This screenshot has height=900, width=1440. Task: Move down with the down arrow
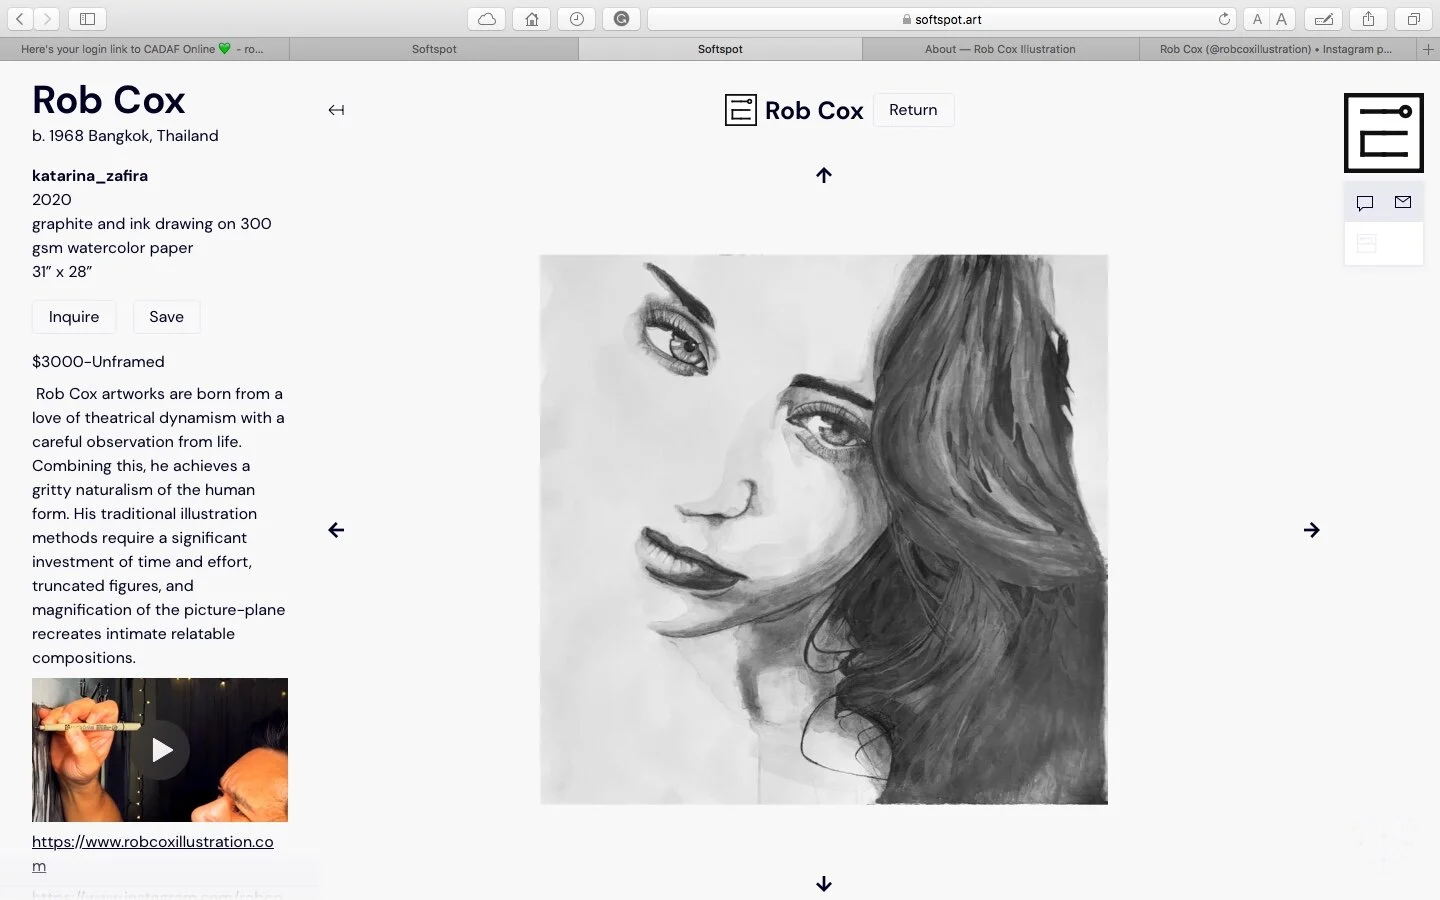pyautogui.click(x=824, y=883)
